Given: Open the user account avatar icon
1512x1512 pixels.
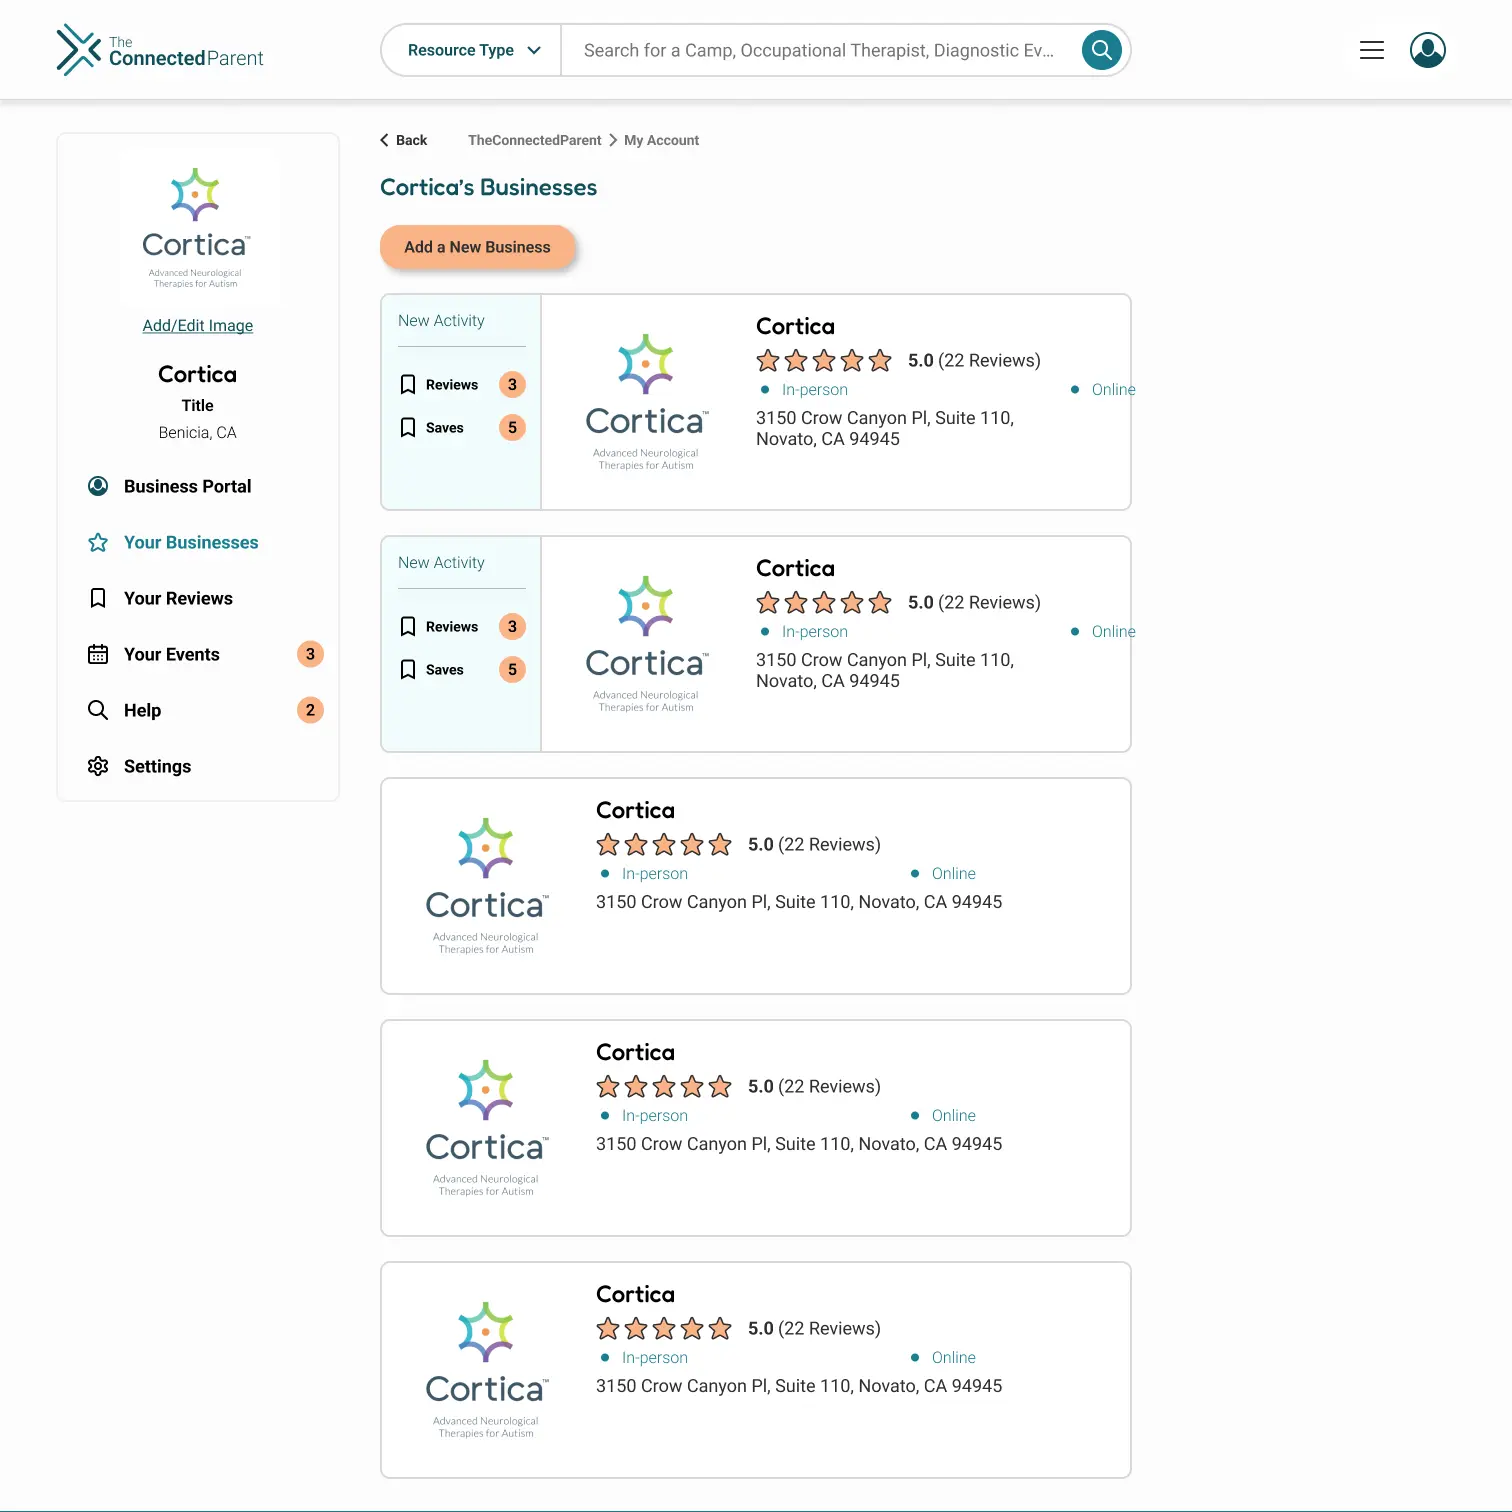Looking at the screenshot, I should (x=1428, y=49).
